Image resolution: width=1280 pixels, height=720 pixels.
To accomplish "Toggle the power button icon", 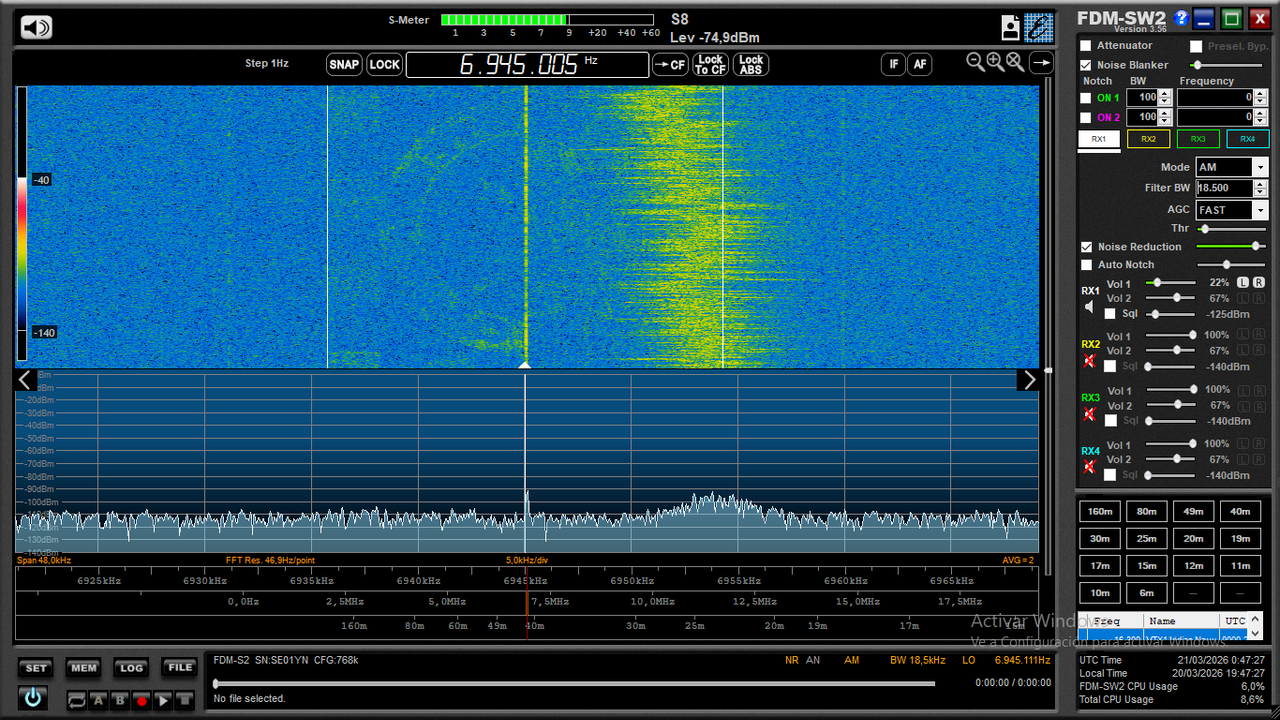I will [x=33, y=698].
